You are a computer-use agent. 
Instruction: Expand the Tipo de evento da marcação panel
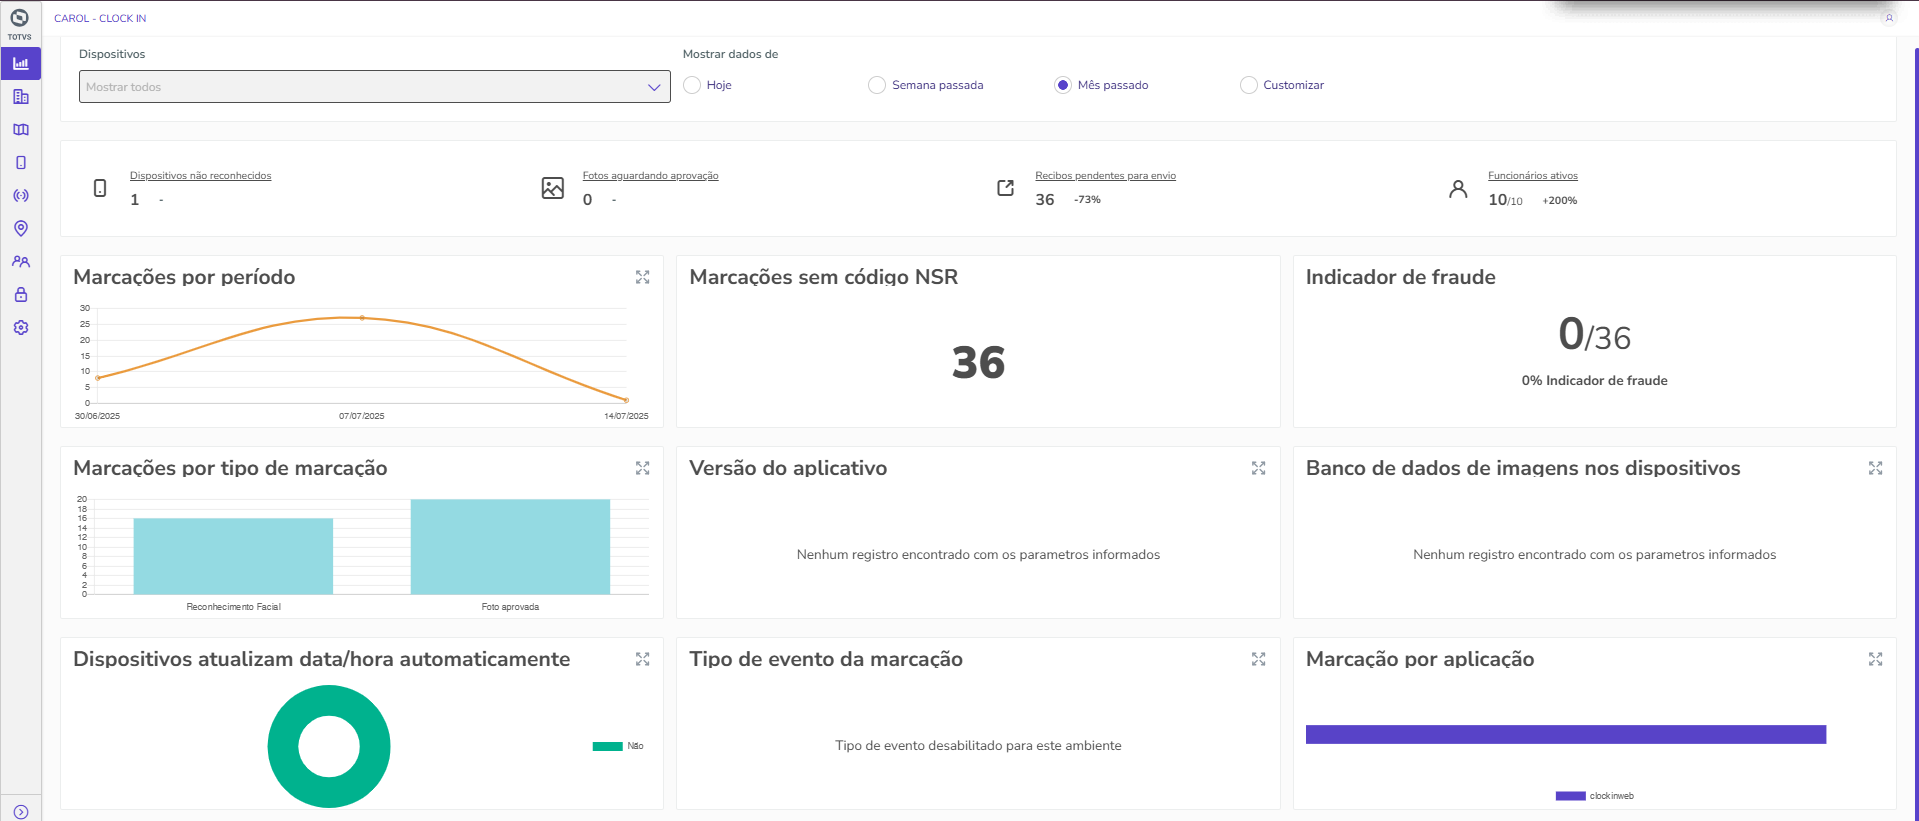1259,659
